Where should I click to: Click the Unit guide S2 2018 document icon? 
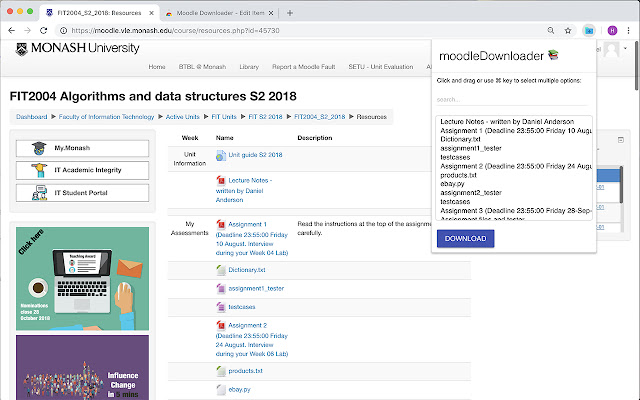click(220, 155)
